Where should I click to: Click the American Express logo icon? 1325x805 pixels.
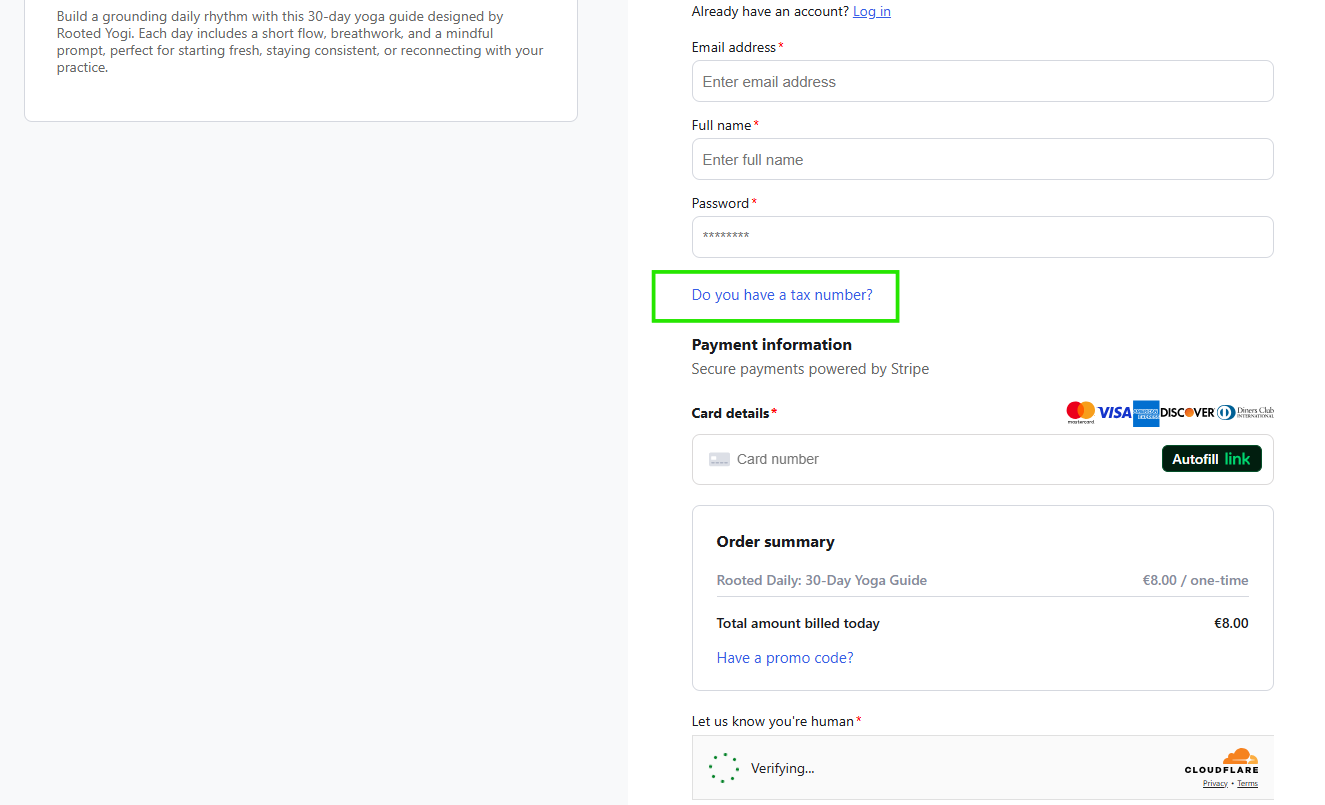click(x=1146, y=413)
